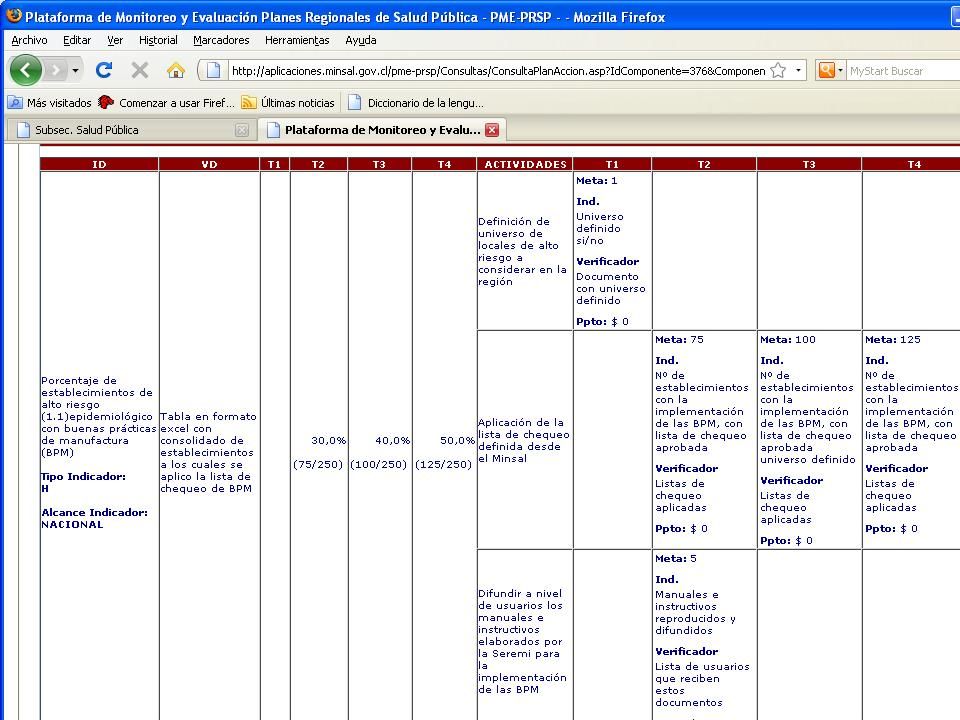This screenshot has height=720, width=960.
Task: Click the (125/250) ratio text
Action: click(443, 464)
